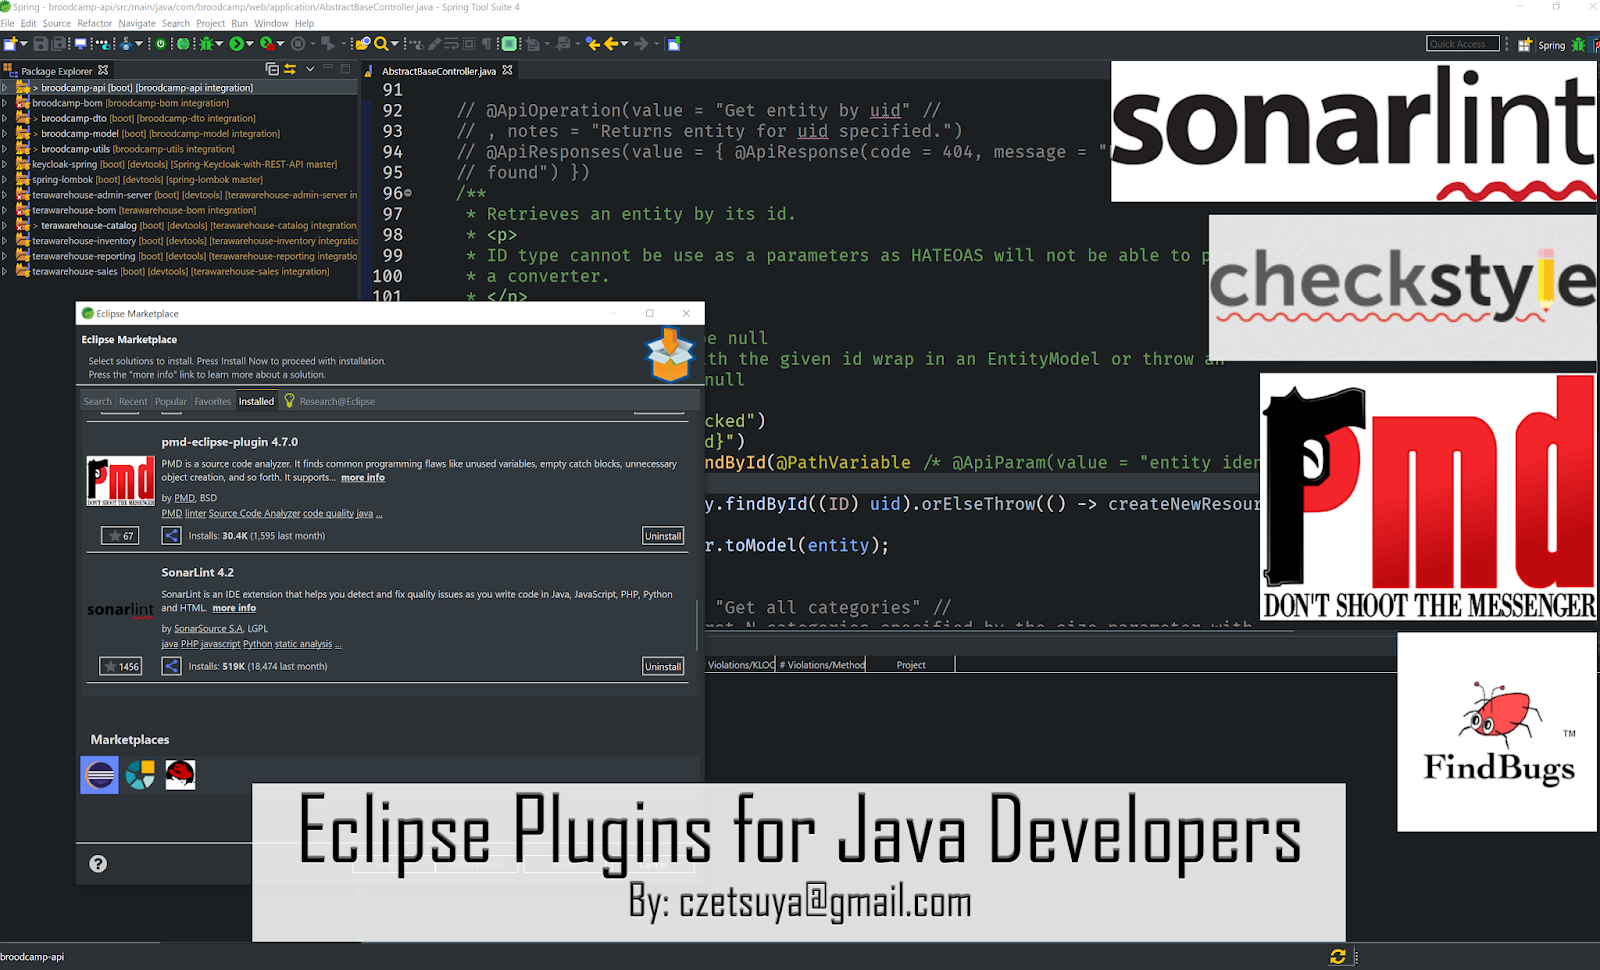Toggle Block Selection Mode icon
Screen dimensions: 1600x970
coord(469,44)
